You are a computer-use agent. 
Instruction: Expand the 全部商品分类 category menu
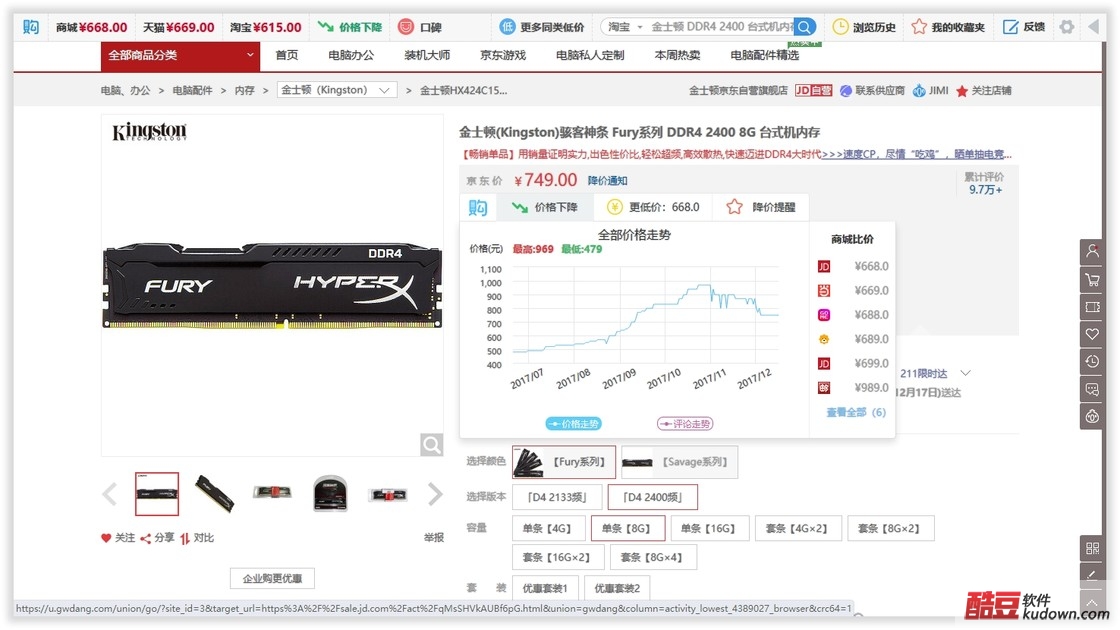(x=180, y=55)
